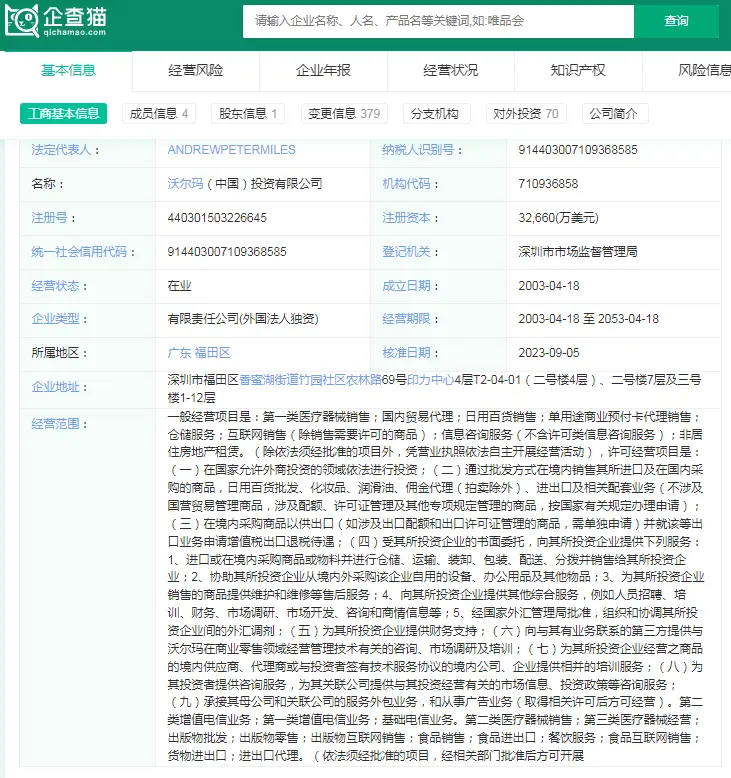Click the 核准日期 label link
Viewport: 731px width, 778px height.
coord(406,353)
